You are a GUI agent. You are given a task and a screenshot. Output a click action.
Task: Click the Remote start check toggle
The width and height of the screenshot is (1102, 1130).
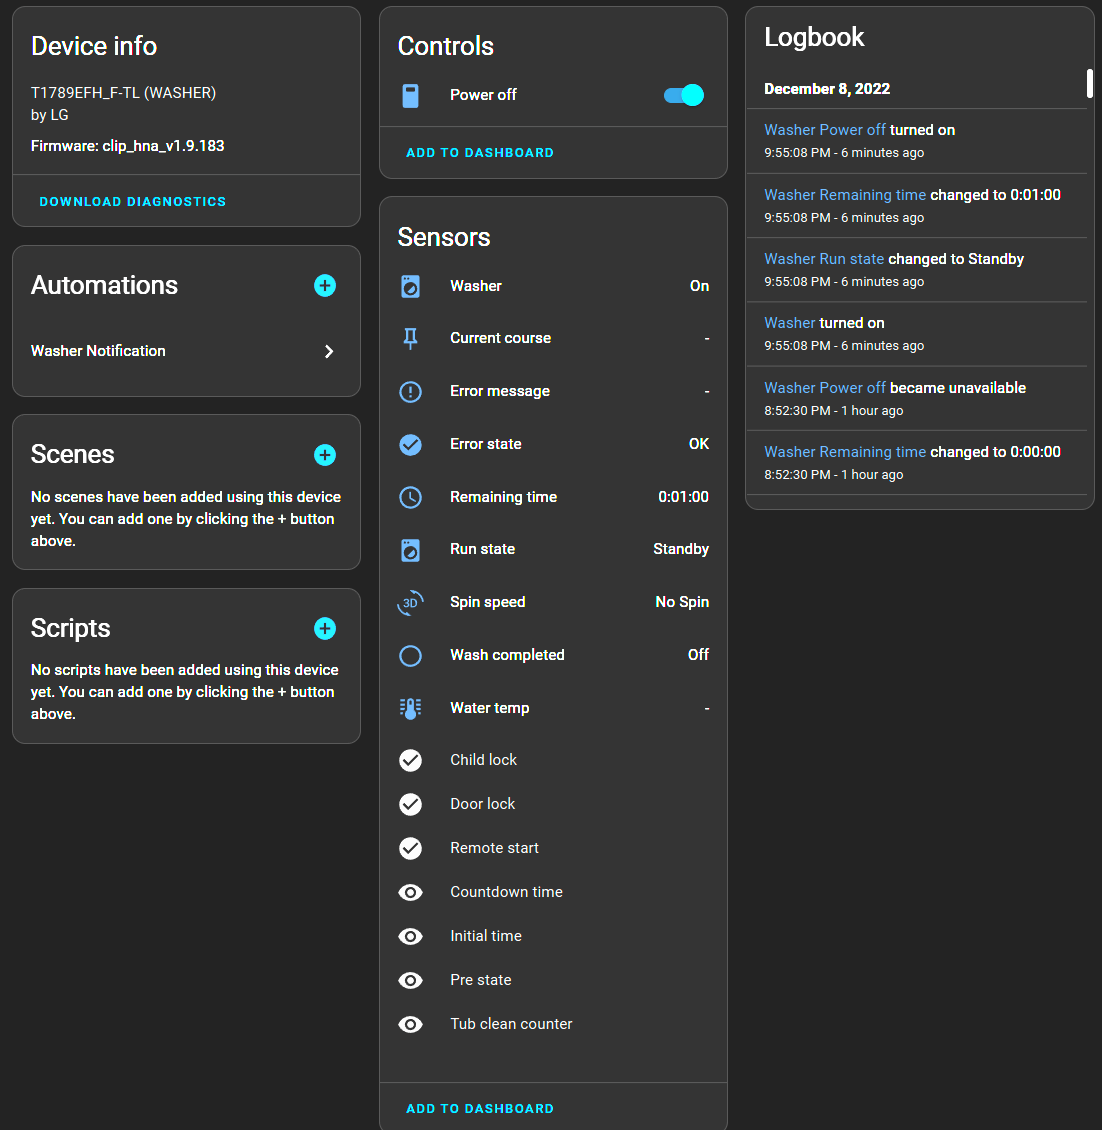(410, 848)
